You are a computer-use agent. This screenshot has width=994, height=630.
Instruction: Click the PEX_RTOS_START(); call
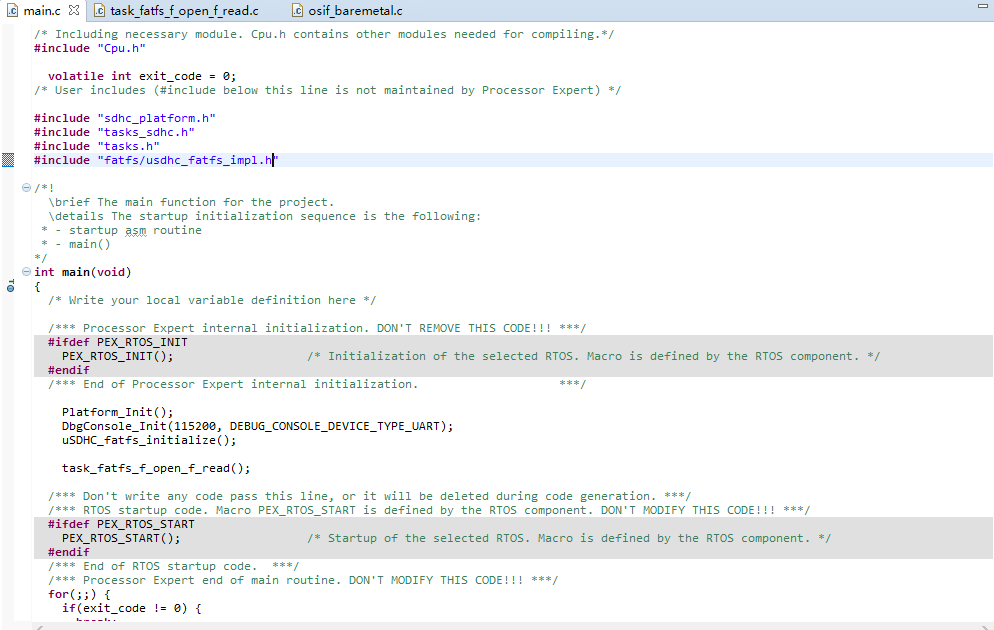tap(121, 538)
